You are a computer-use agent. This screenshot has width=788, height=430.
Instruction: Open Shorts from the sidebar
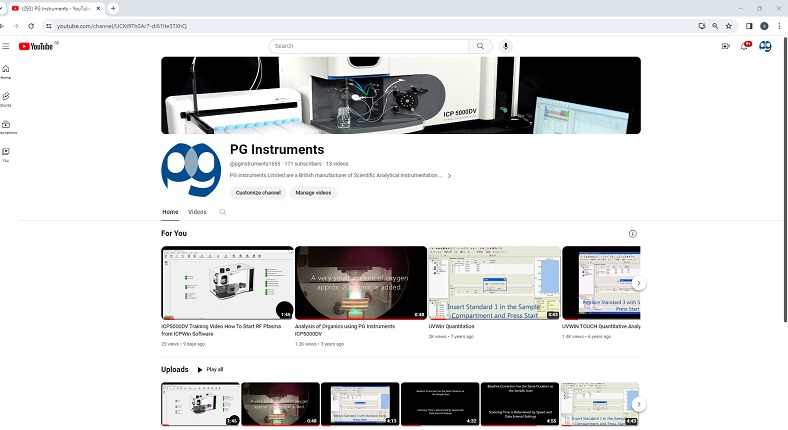[x=6, y=99]
